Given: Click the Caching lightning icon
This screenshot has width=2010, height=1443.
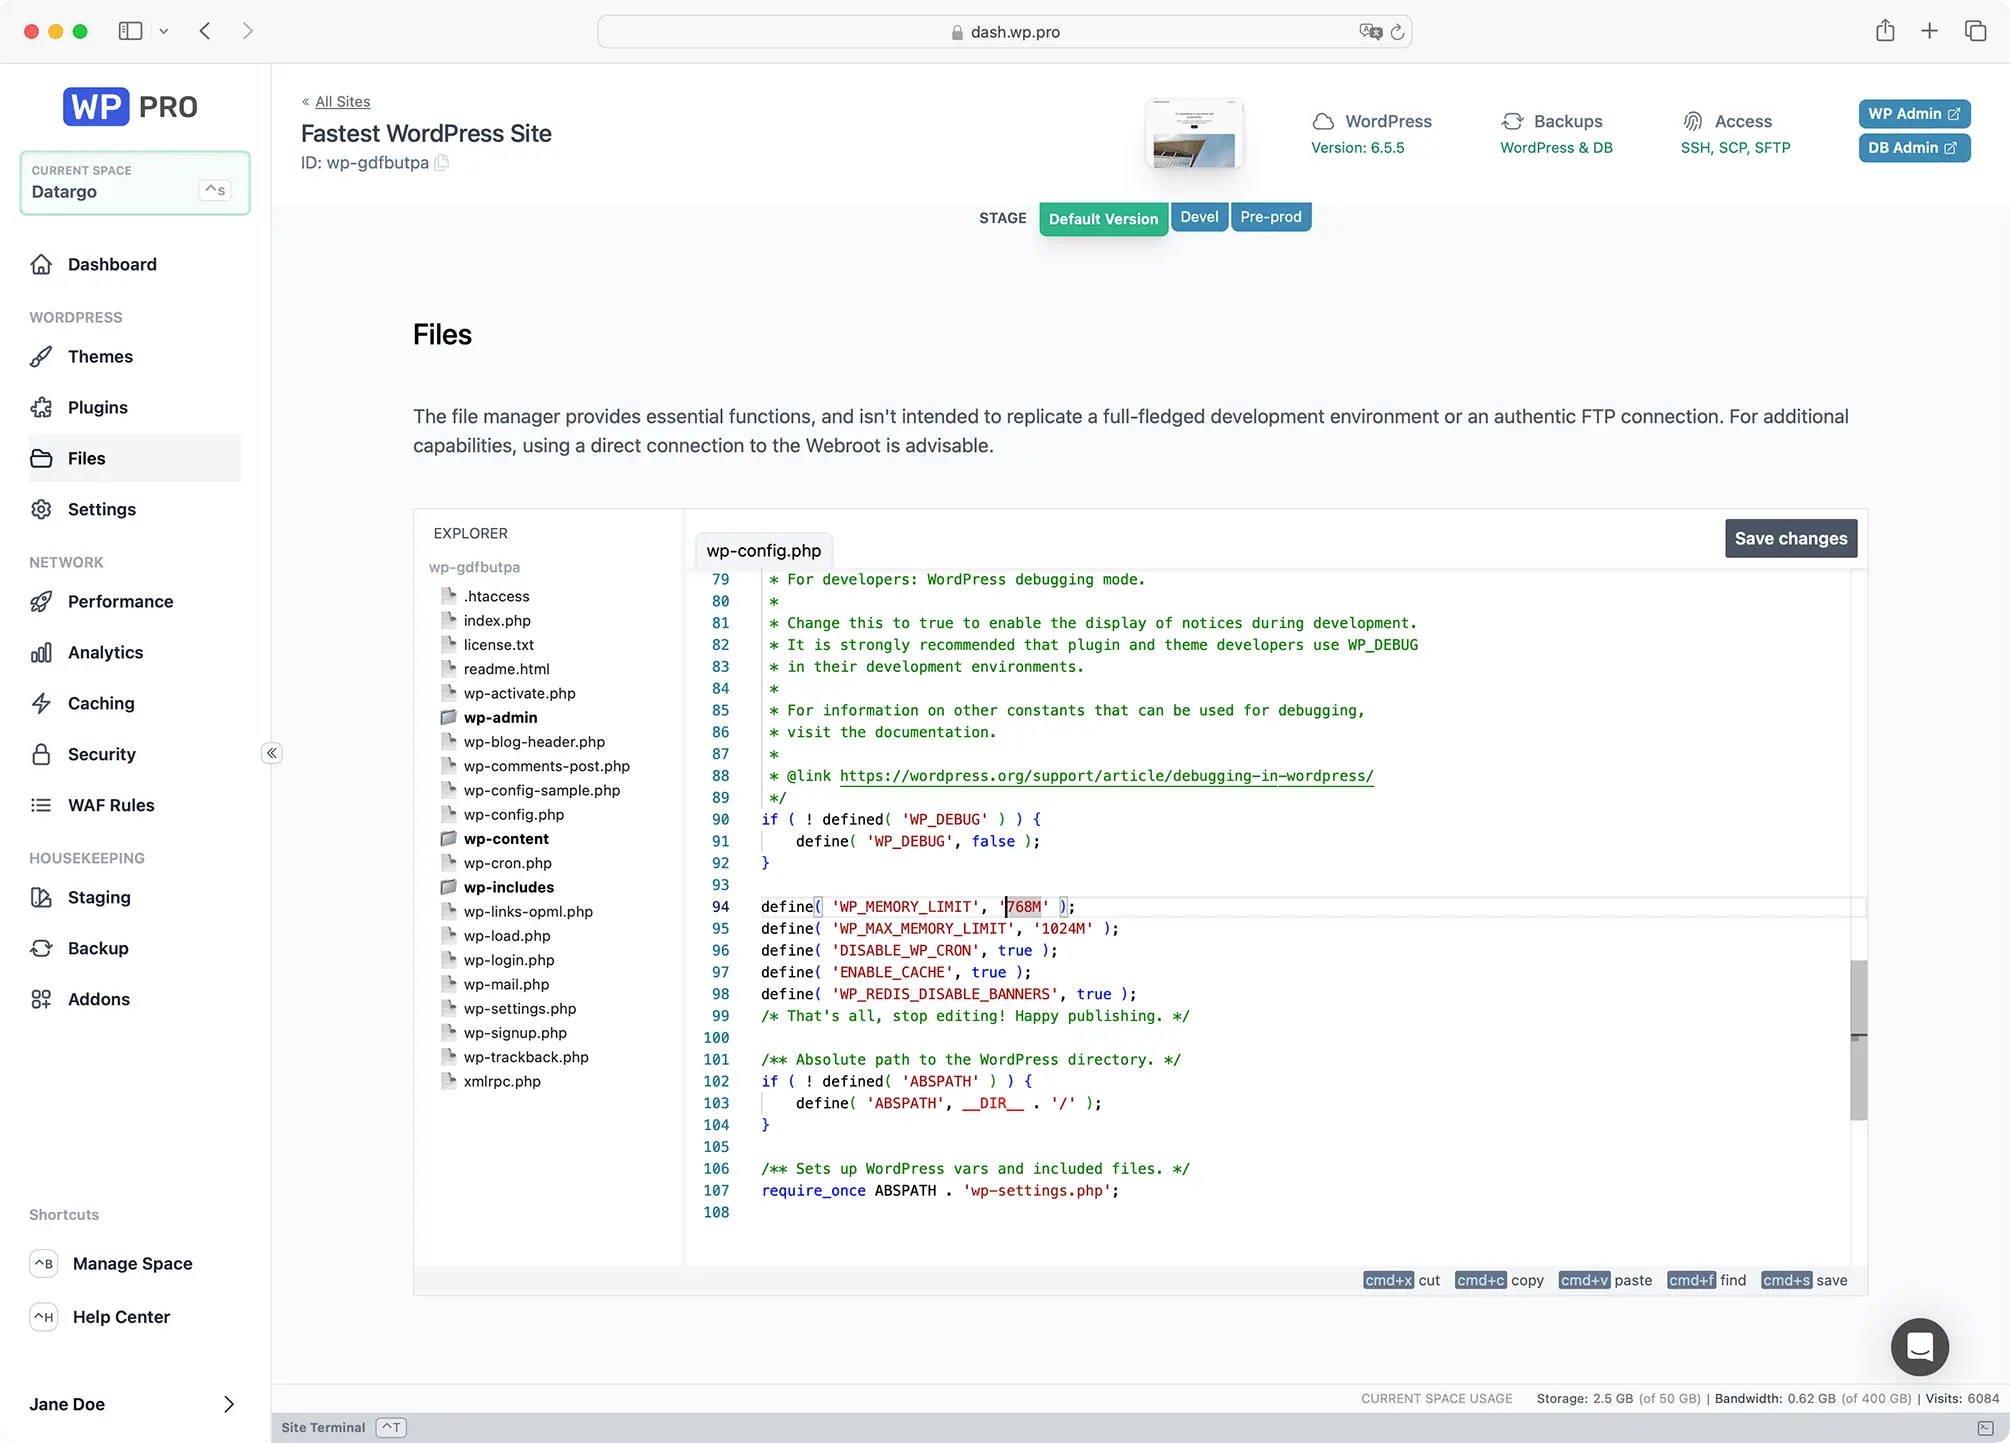Looking at the screenshot, I should [41, 703].
